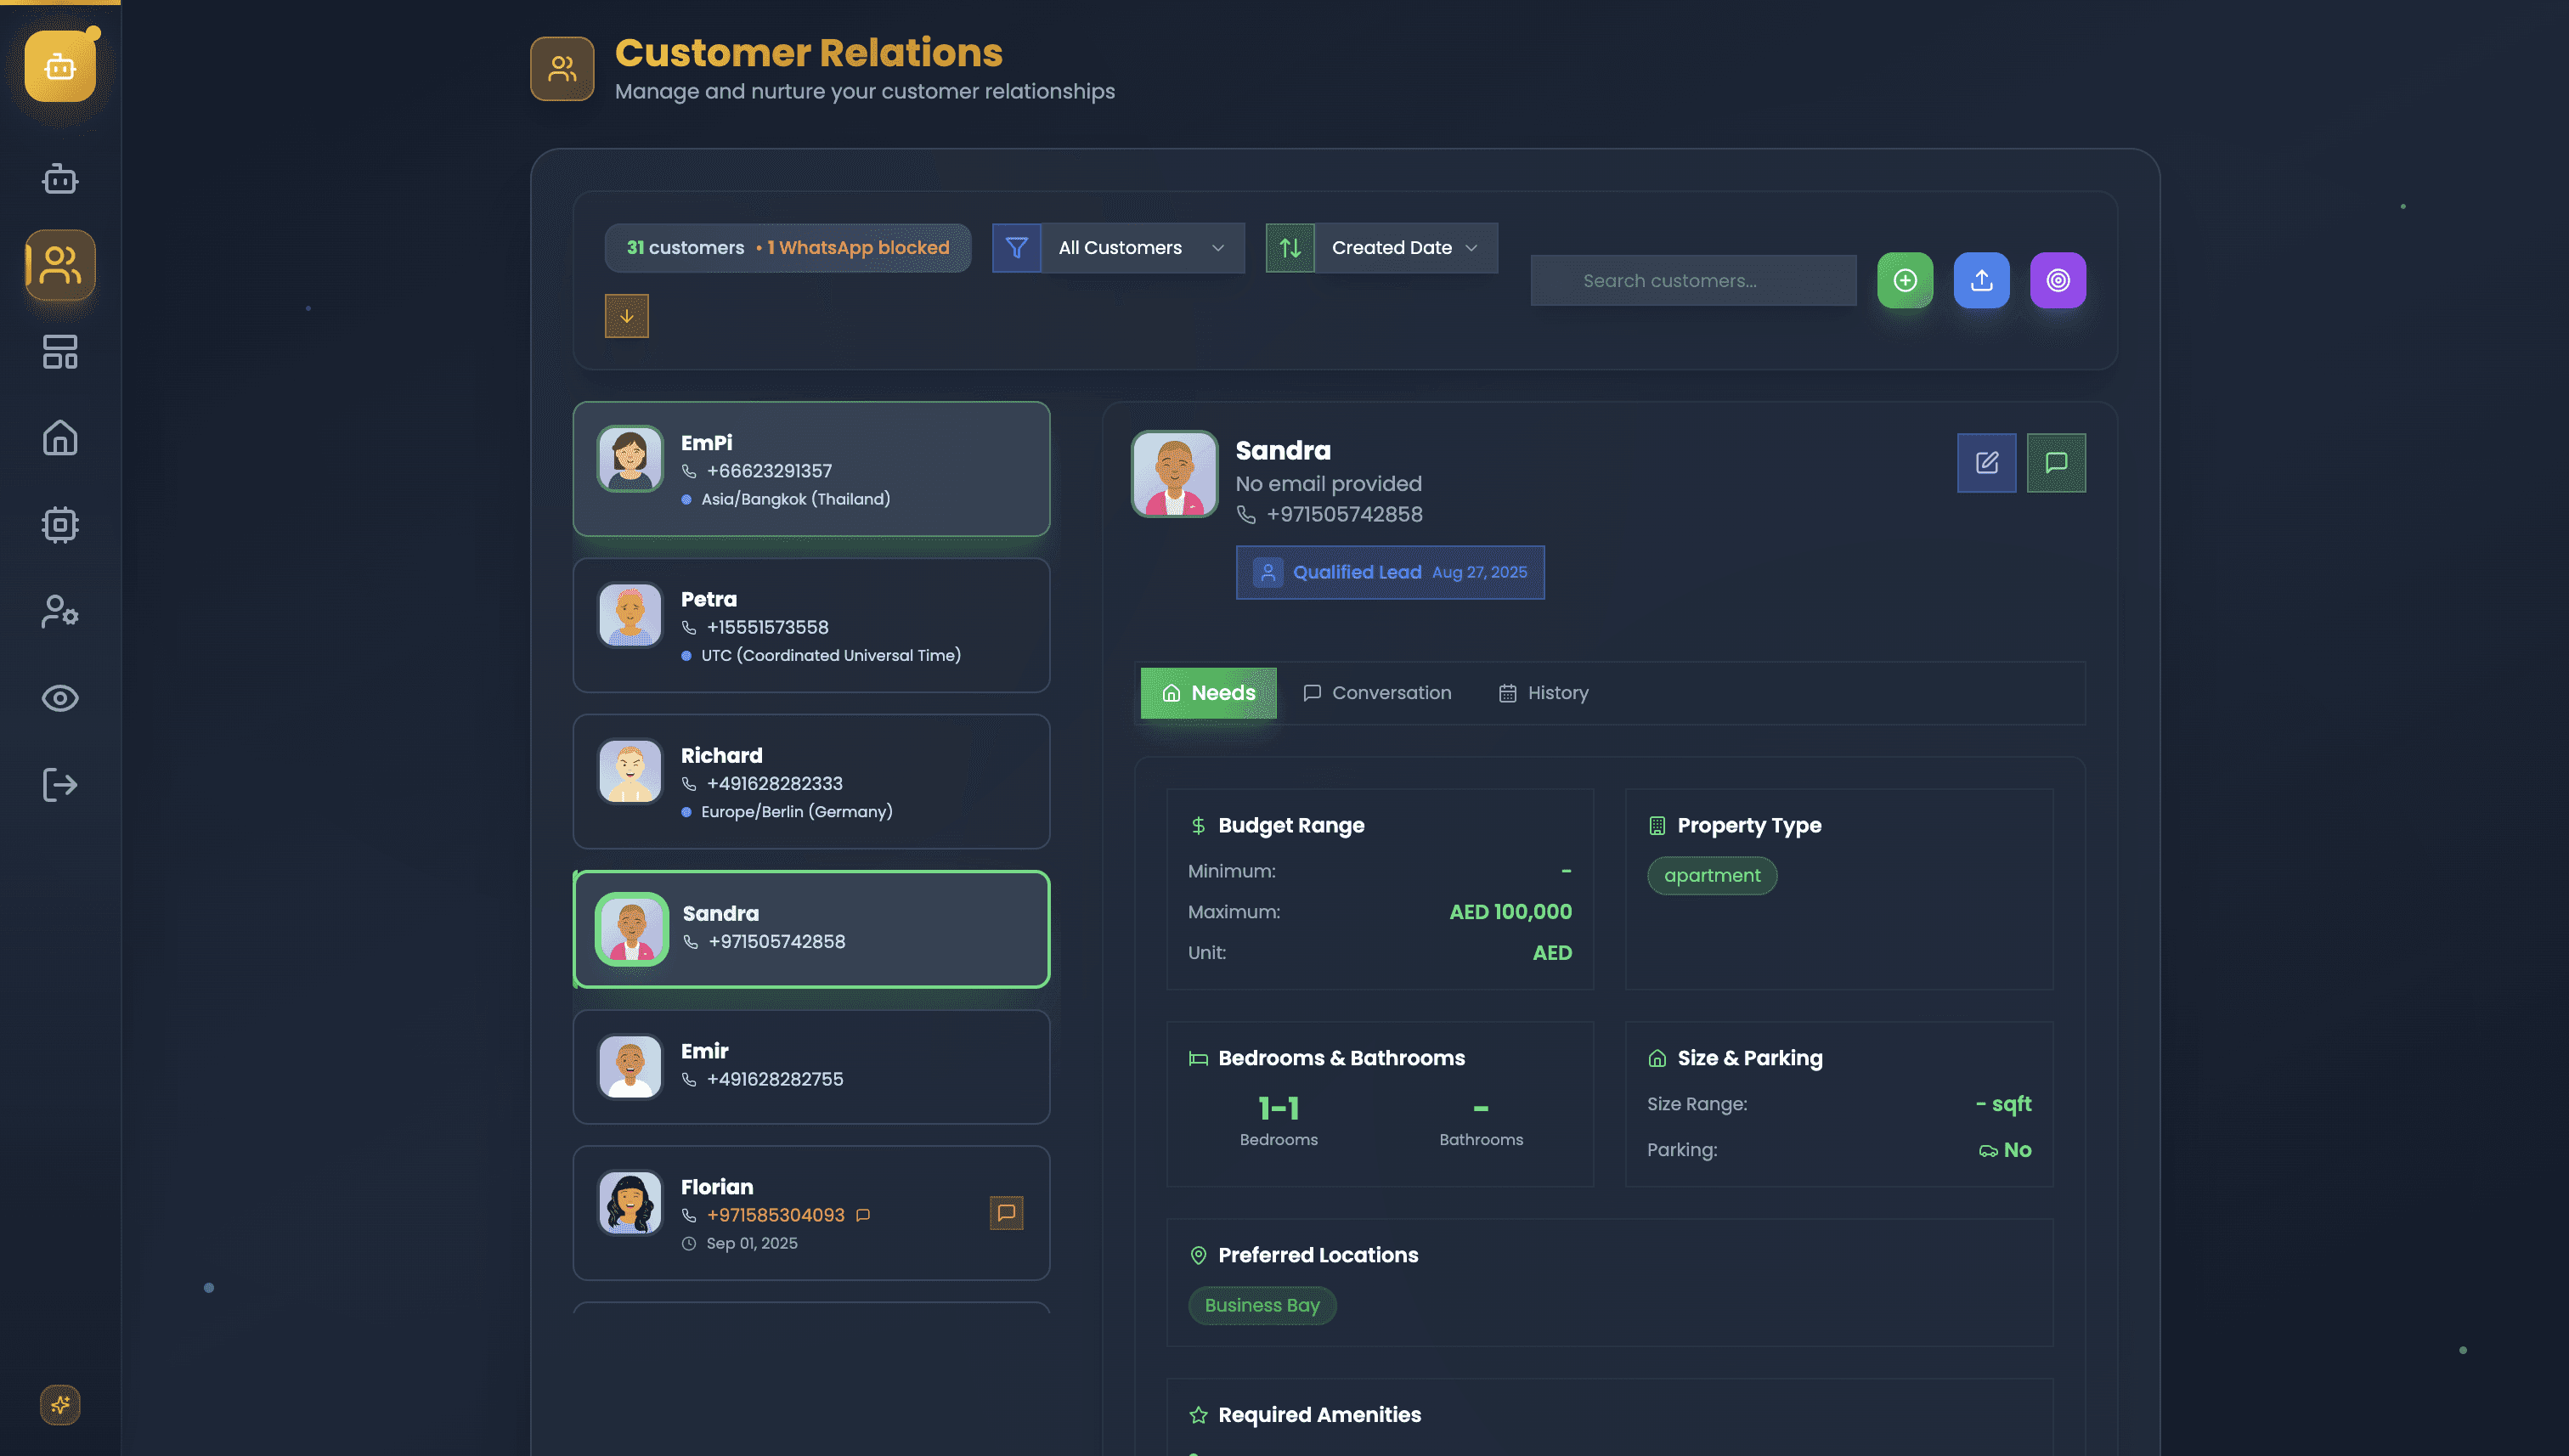2569x1456 pixels.
Task: Select the Petra customer card
Action: (x=811, y=626)
